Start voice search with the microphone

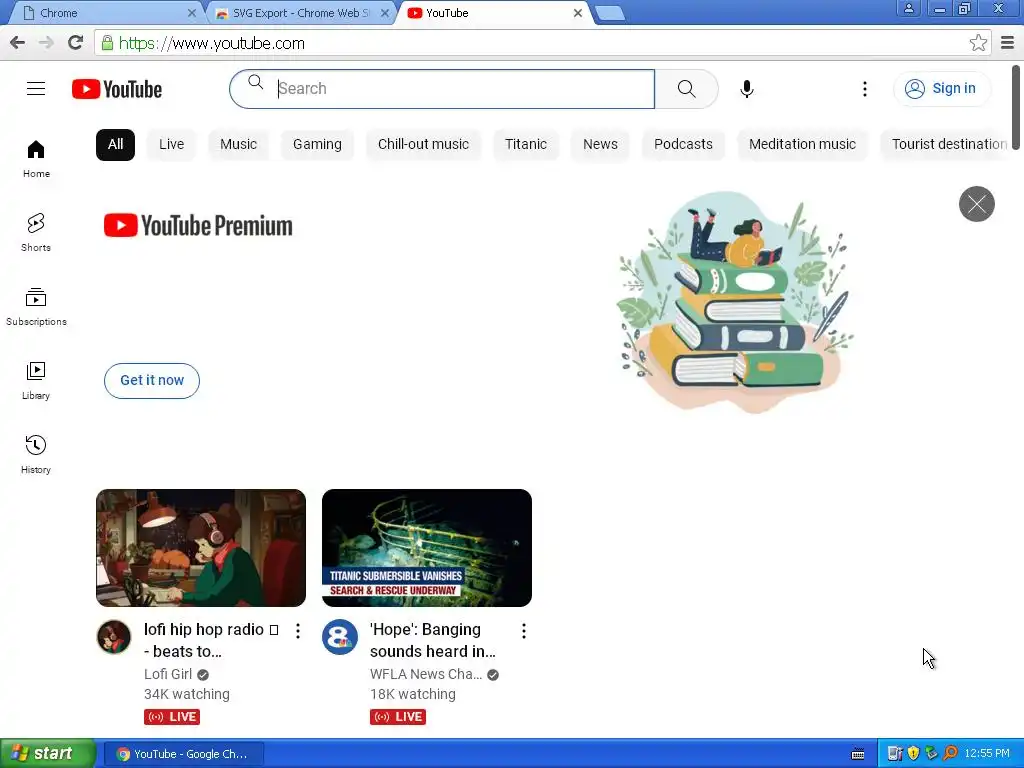[747, 89]
